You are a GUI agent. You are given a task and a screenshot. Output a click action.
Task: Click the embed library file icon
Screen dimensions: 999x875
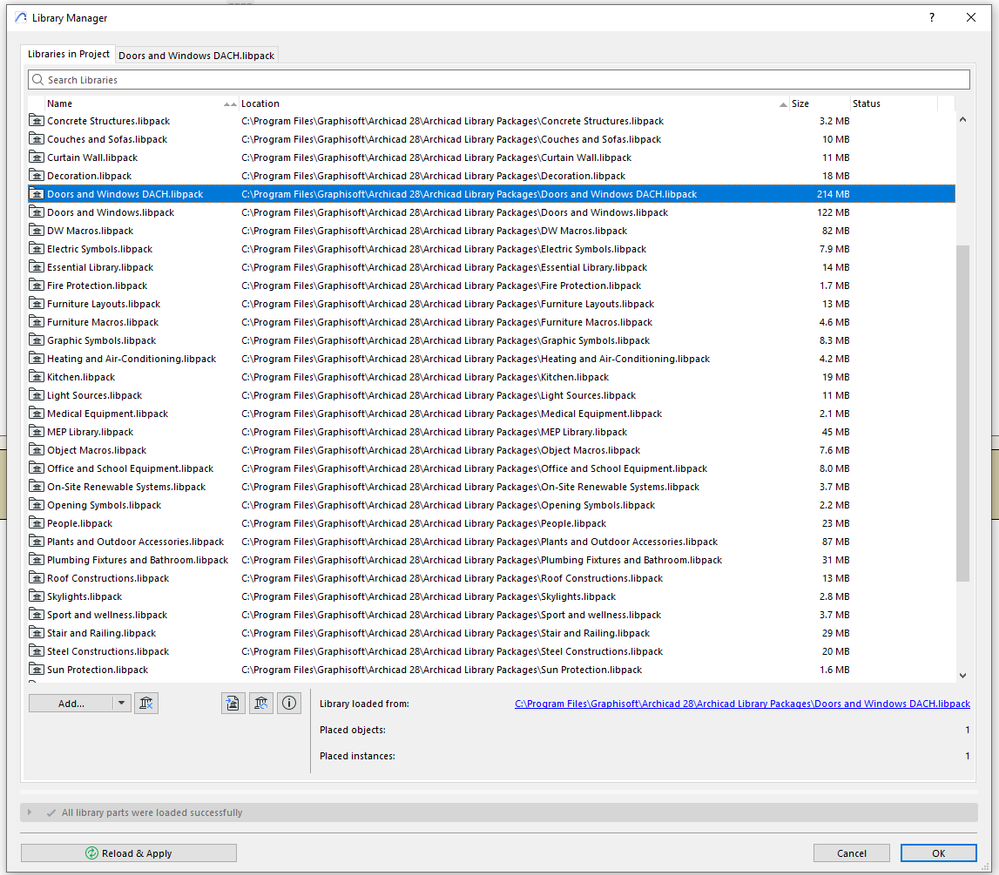pos(233,703)
